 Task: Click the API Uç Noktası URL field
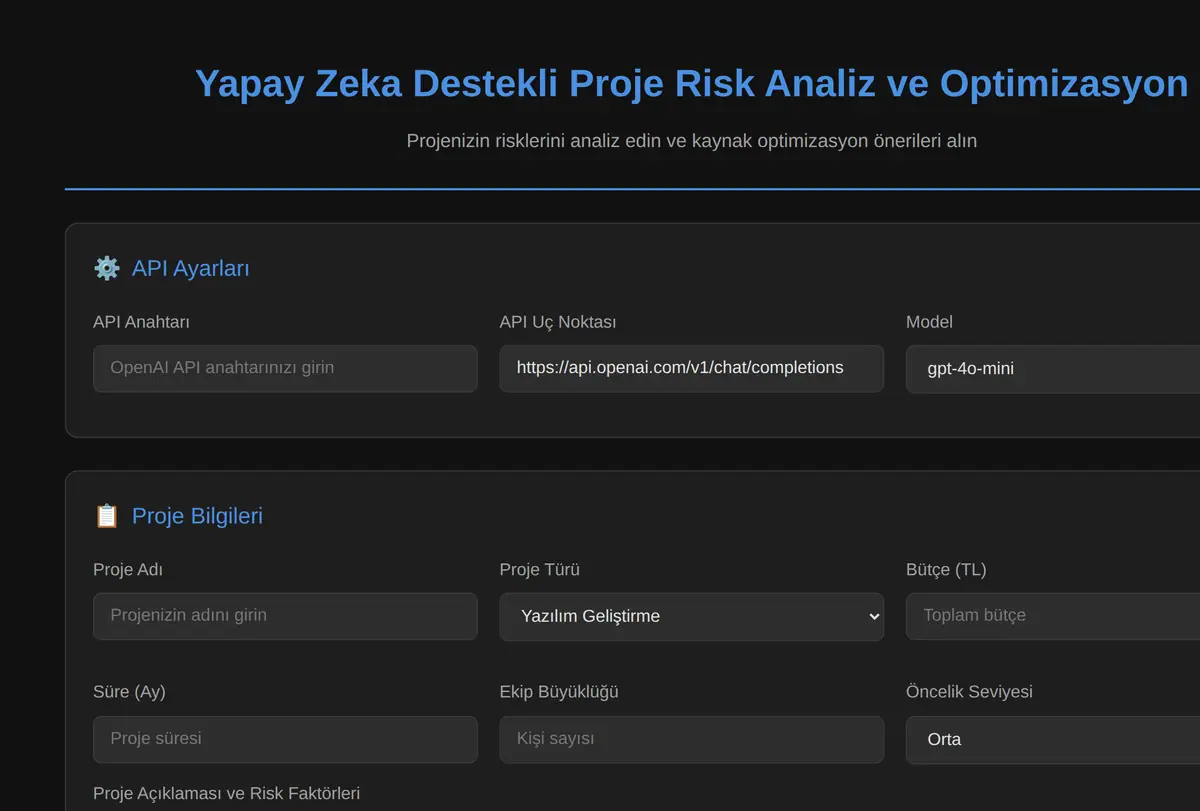pos(692,369)
